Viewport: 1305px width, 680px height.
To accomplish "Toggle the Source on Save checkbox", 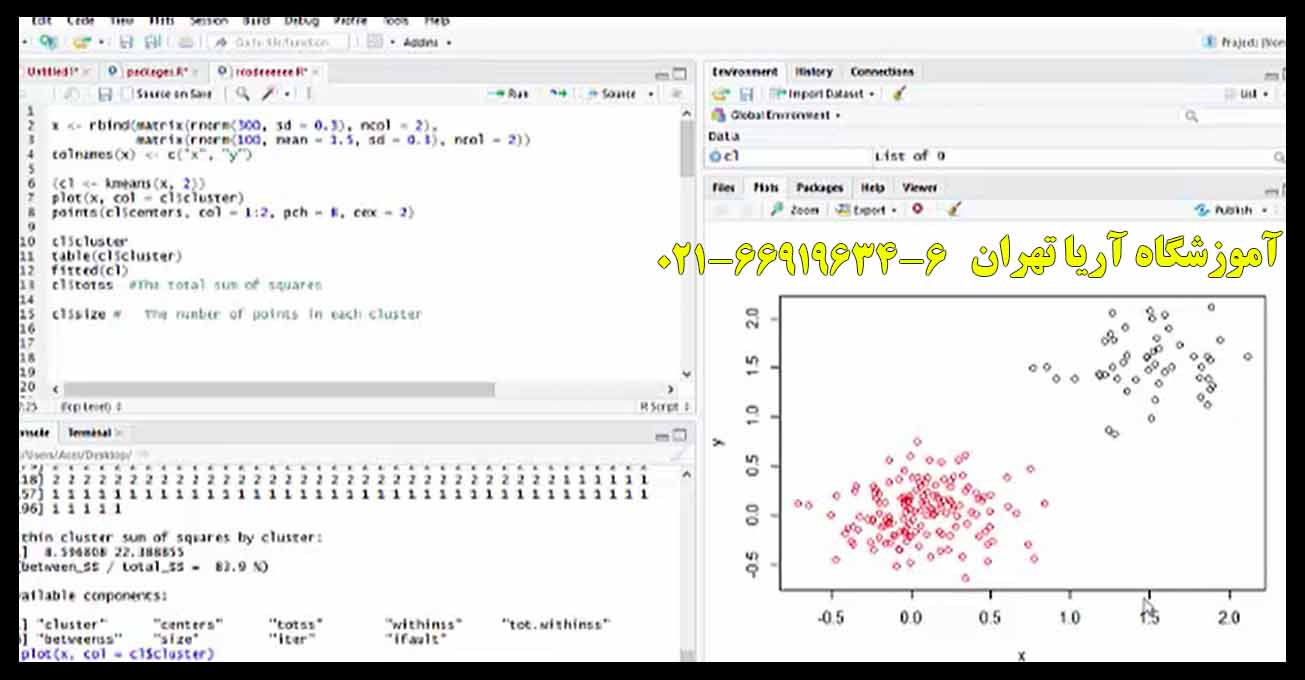I will click(x=128, y=94).
